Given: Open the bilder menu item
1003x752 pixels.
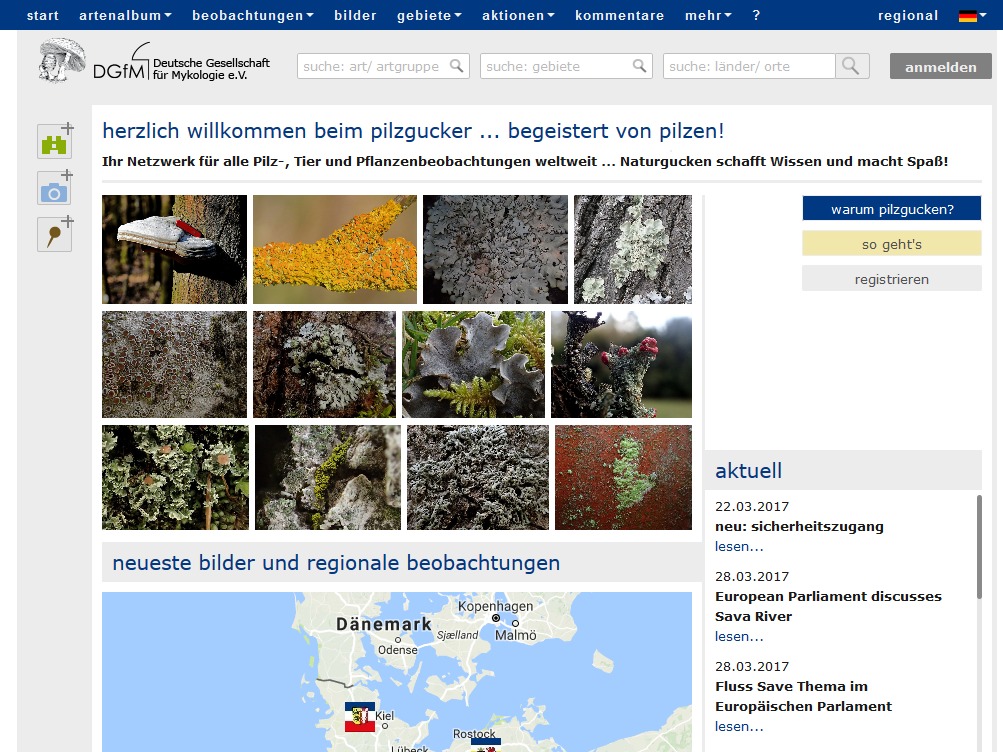Looking at the screenshot, I should (355, 15).
